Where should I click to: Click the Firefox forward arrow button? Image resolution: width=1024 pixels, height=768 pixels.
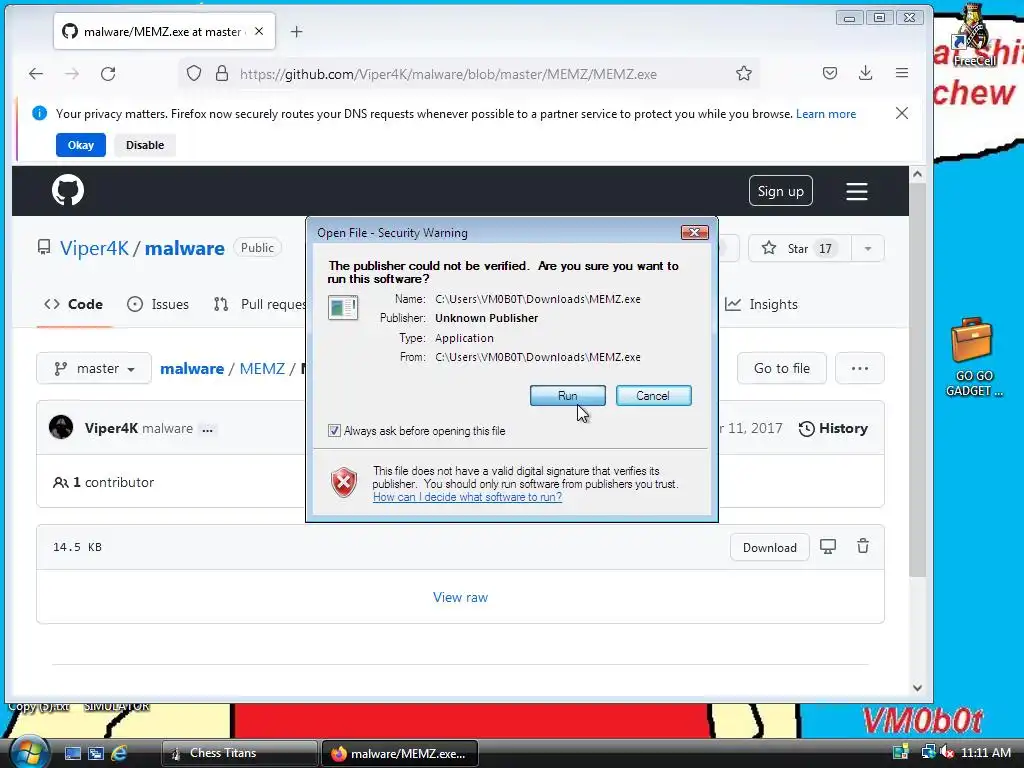(72, 74)
